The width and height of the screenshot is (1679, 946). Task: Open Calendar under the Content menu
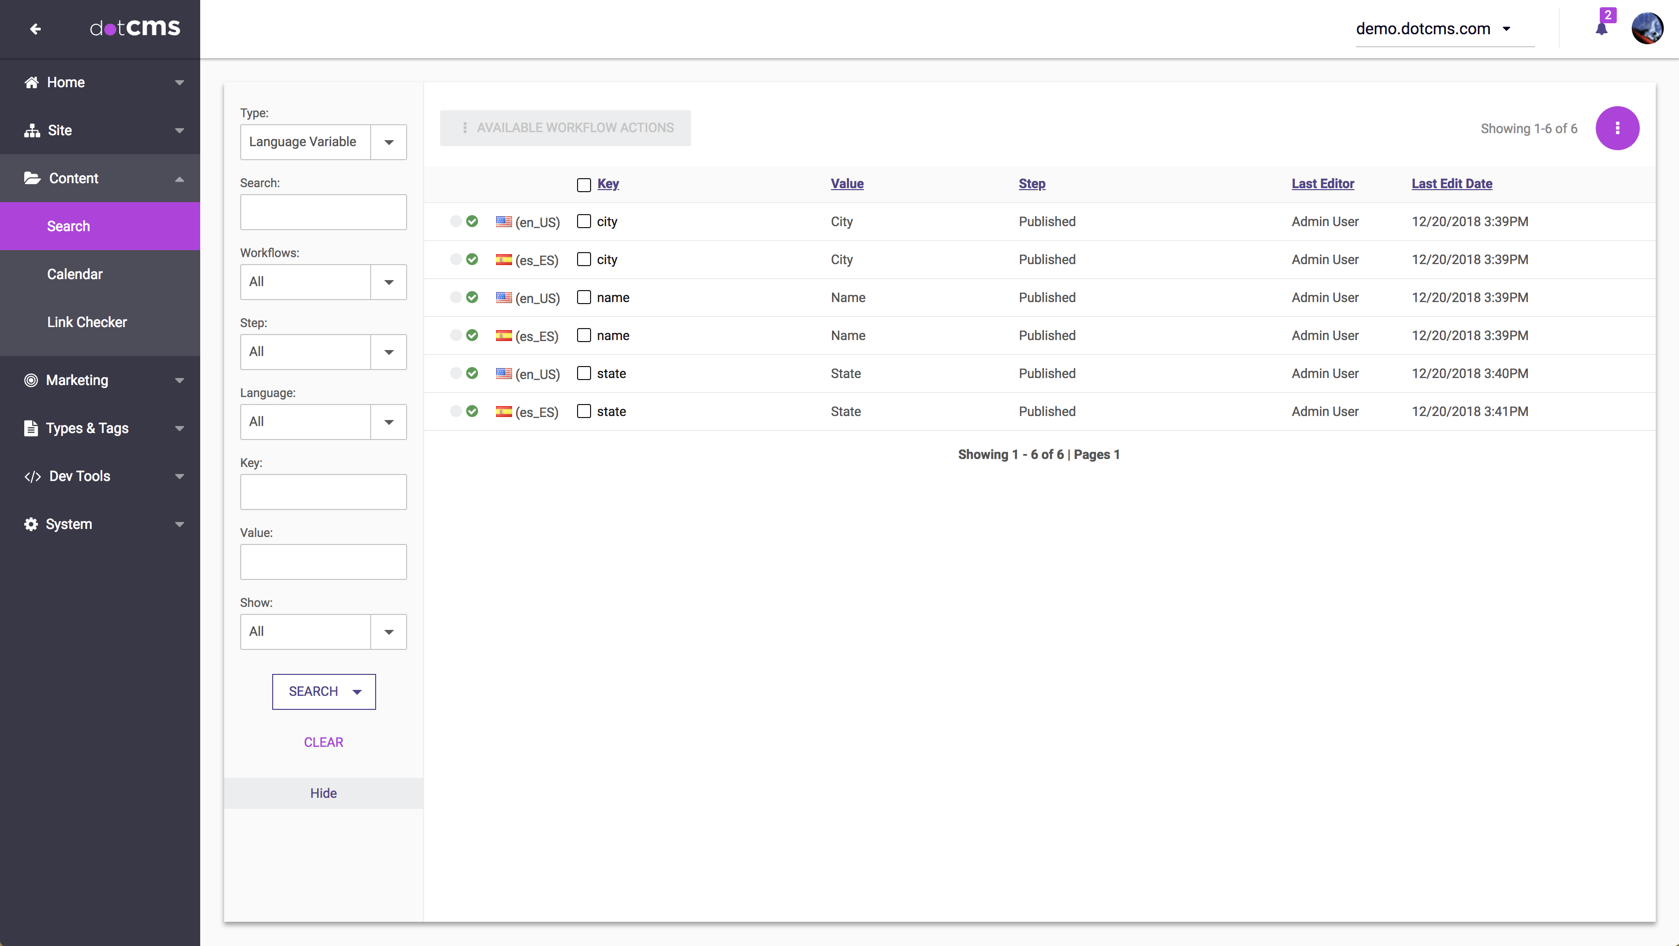[75, 274]
